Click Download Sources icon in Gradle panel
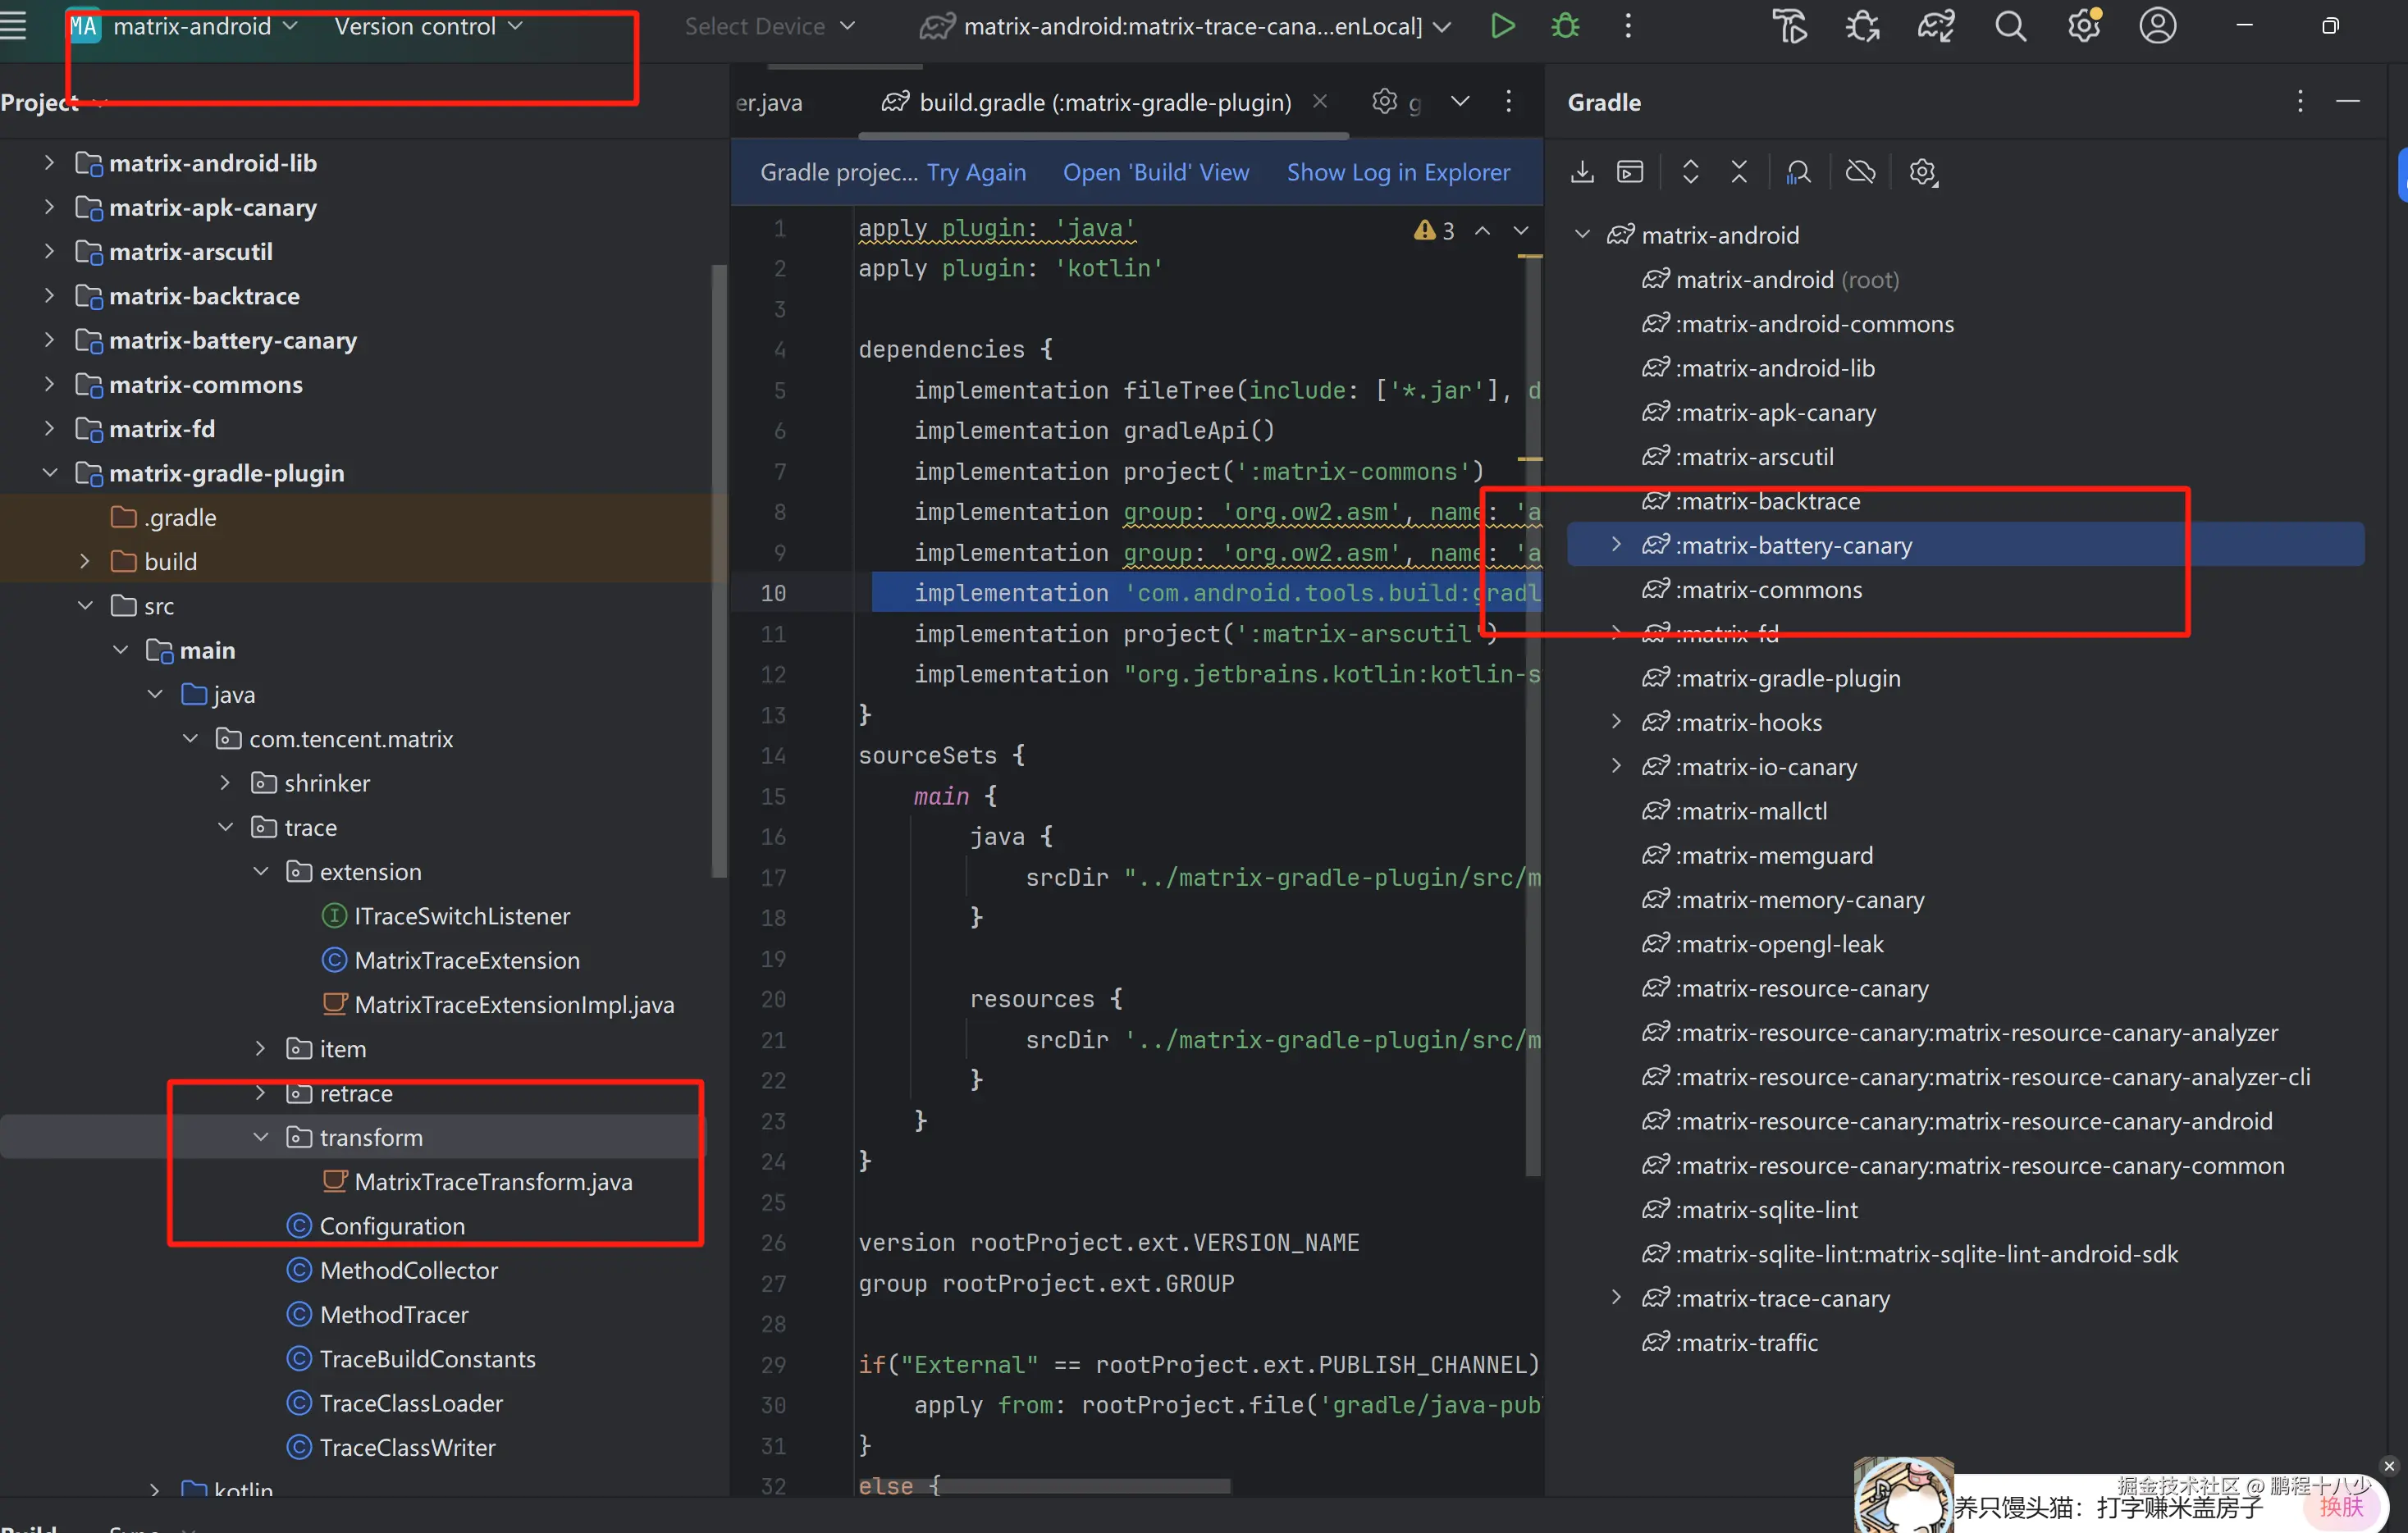Viewport: 2408px width, 1533px height. (1582, 172)
